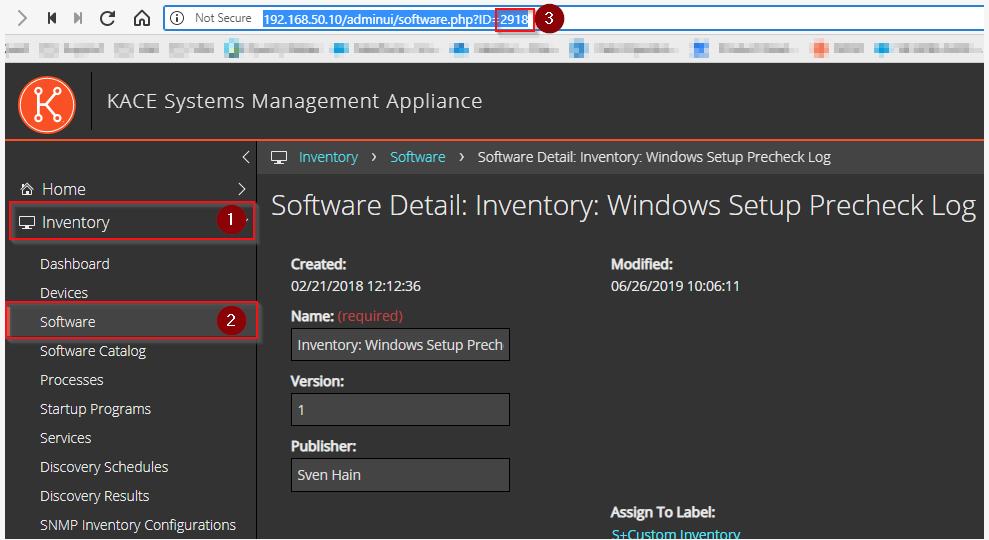Click the monitor icon in the breadcrumb
The height and width of the screenshot is (540, 989).
point(279,157)
